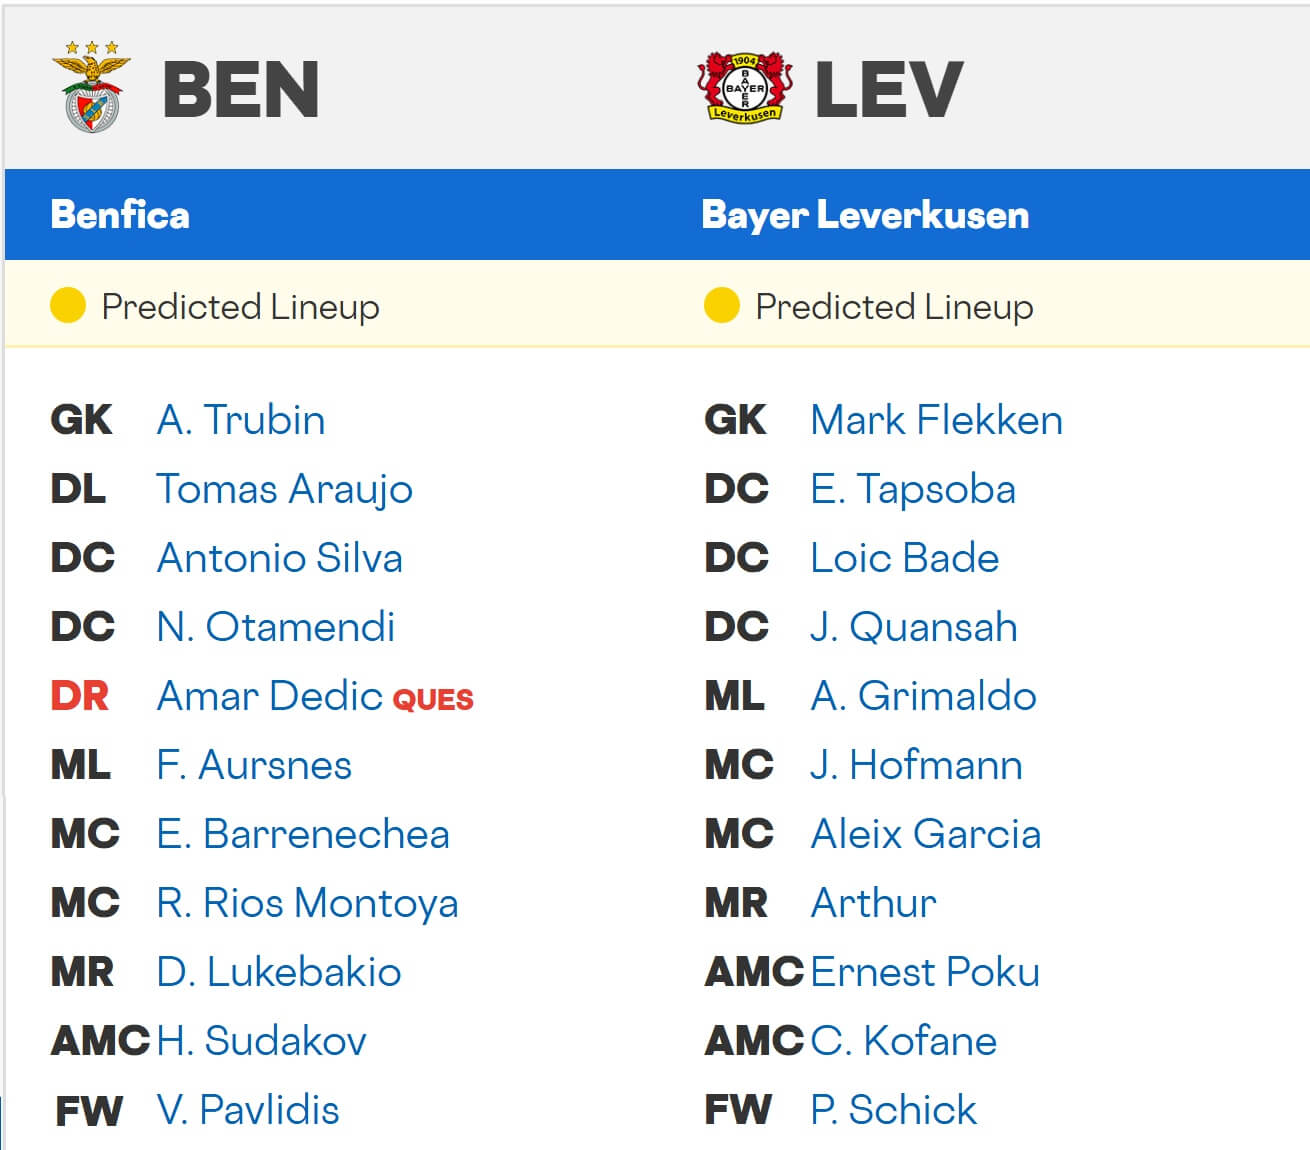Click the Bayer Leverkusen club badge
The width and height of the screenshot is (1310, 1150).
[x=745, y=87]
